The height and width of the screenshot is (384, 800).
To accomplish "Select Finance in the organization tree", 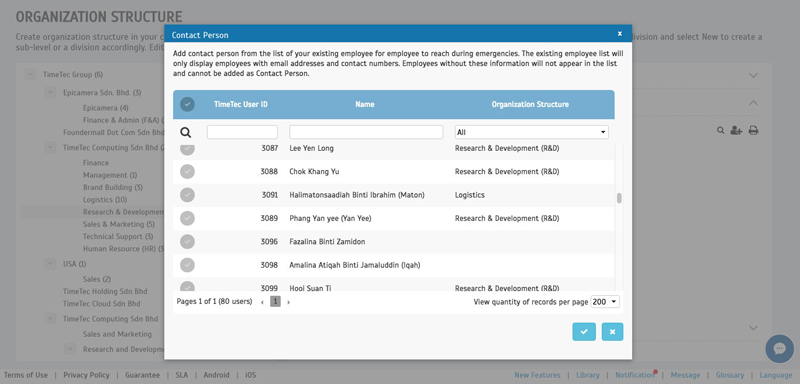I will pos(96,163).
